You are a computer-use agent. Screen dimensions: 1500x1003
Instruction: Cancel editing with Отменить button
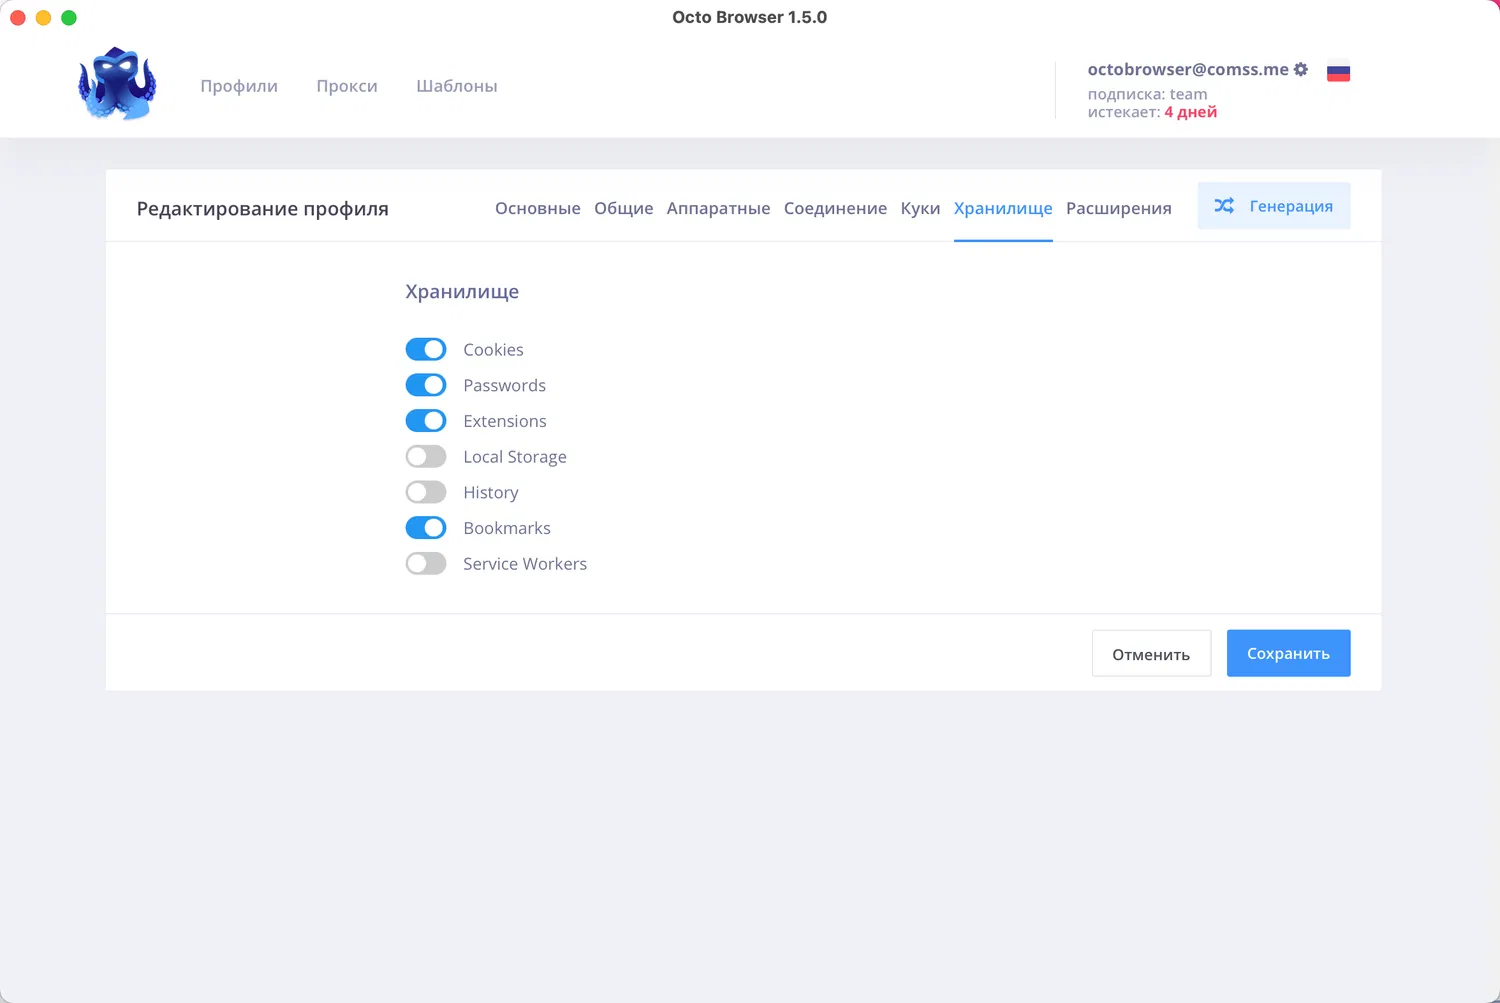tap(1151, 653)
